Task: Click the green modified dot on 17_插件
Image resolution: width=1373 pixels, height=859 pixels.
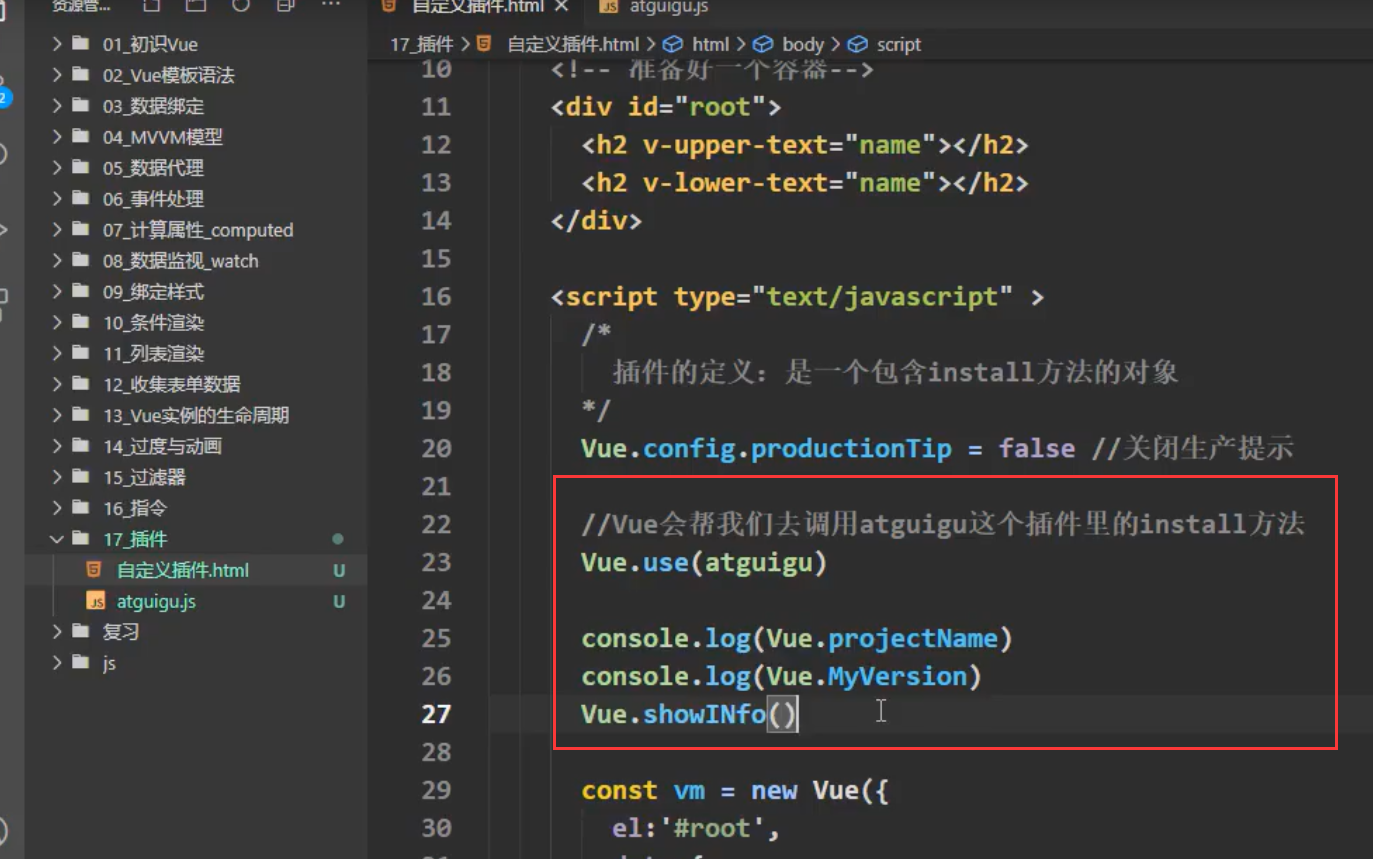Action: pyautogui.click(x=338, y=539)
